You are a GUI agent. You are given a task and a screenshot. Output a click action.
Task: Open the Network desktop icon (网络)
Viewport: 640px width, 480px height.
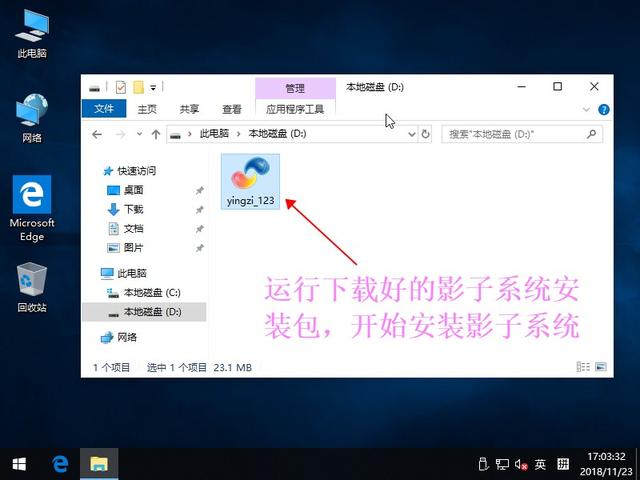point(32,118)
